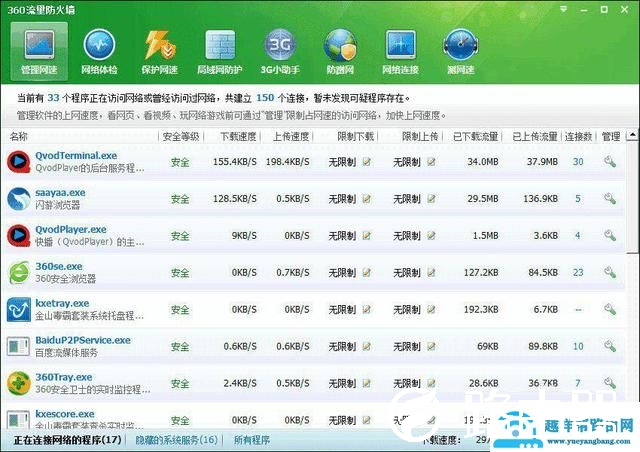
Task: Open manage wrench for BaiduP2PService.exe
Action: click(x=610, y=346)
